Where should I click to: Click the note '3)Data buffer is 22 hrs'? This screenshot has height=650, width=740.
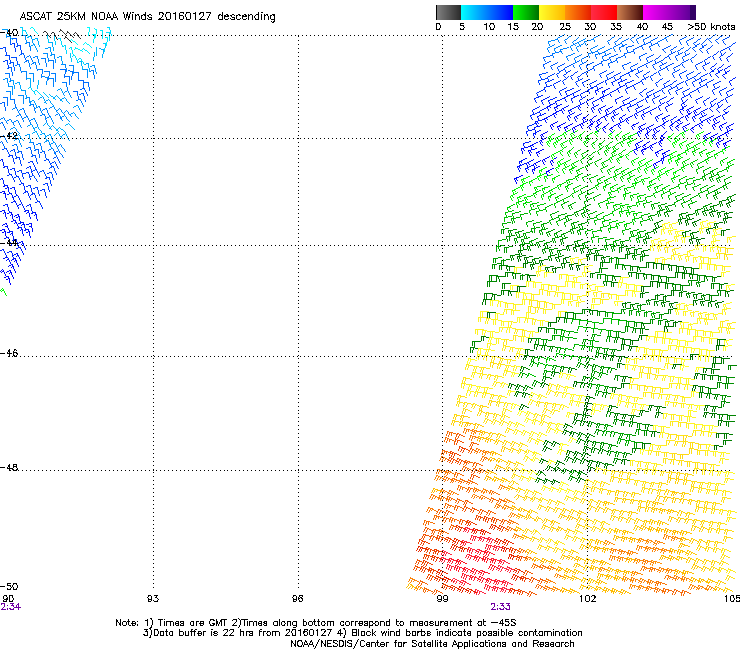[240, 633]
